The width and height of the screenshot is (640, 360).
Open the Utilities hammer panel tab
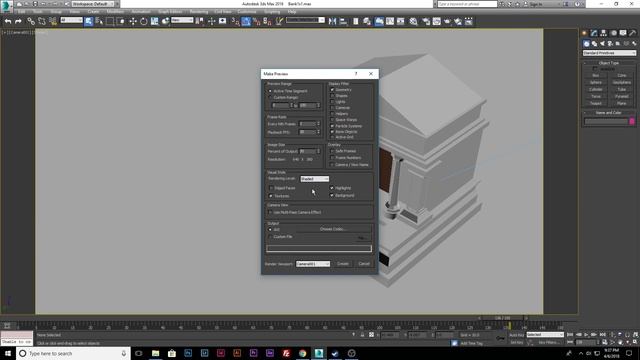[x=633, y=33]
